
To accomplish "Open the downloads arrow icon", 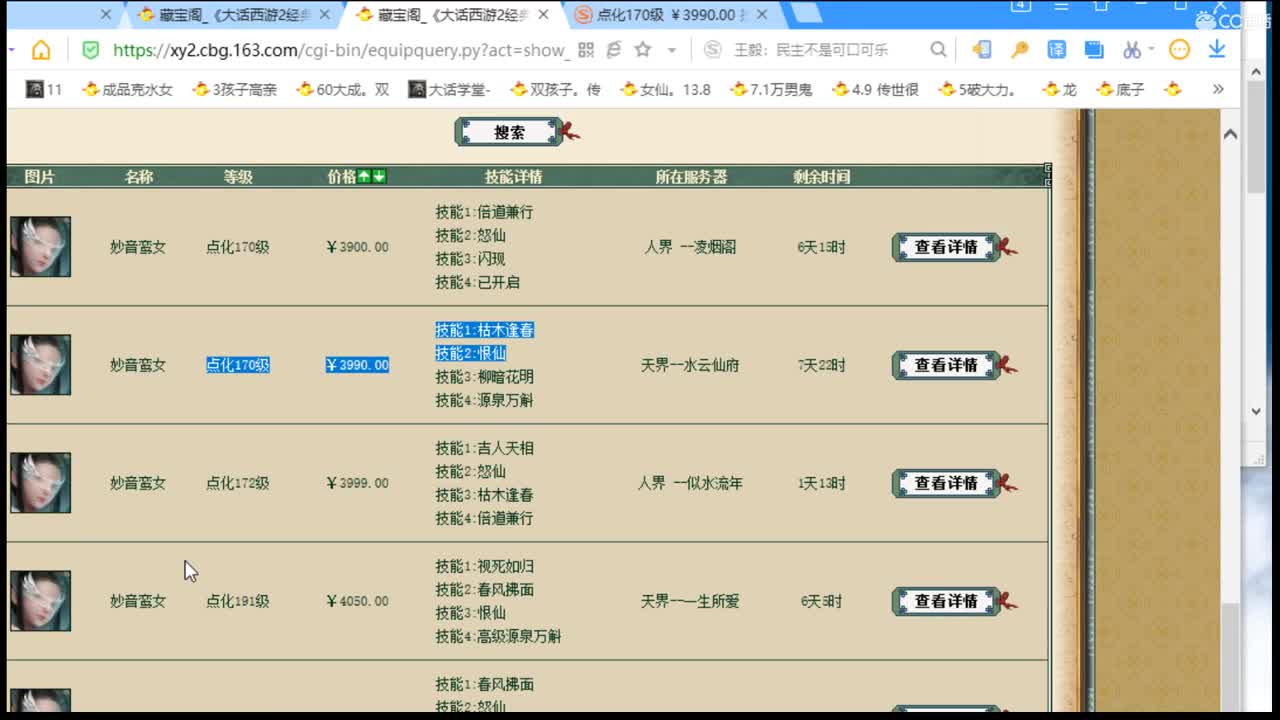I will pos(1217,50).
